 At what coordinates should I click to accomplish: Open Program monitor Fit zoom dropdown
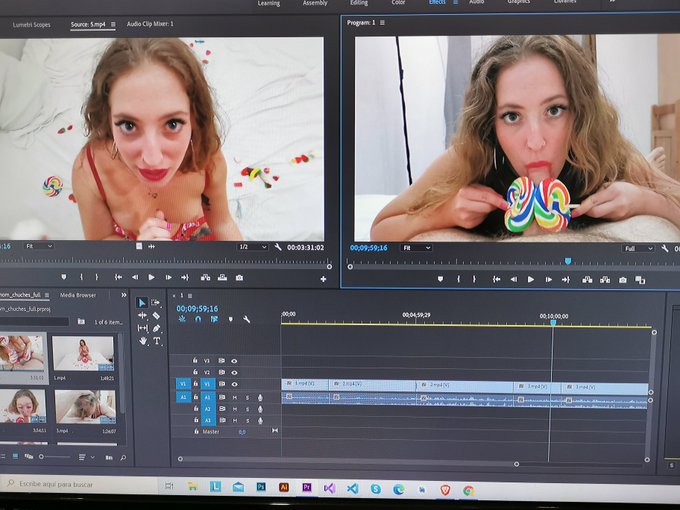[x=416, y=248]
